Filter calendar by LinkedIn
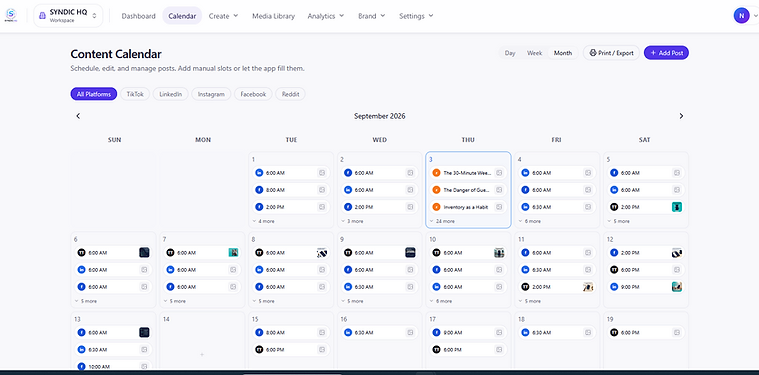This screenshot has width=759, height=375. (170, 94)
